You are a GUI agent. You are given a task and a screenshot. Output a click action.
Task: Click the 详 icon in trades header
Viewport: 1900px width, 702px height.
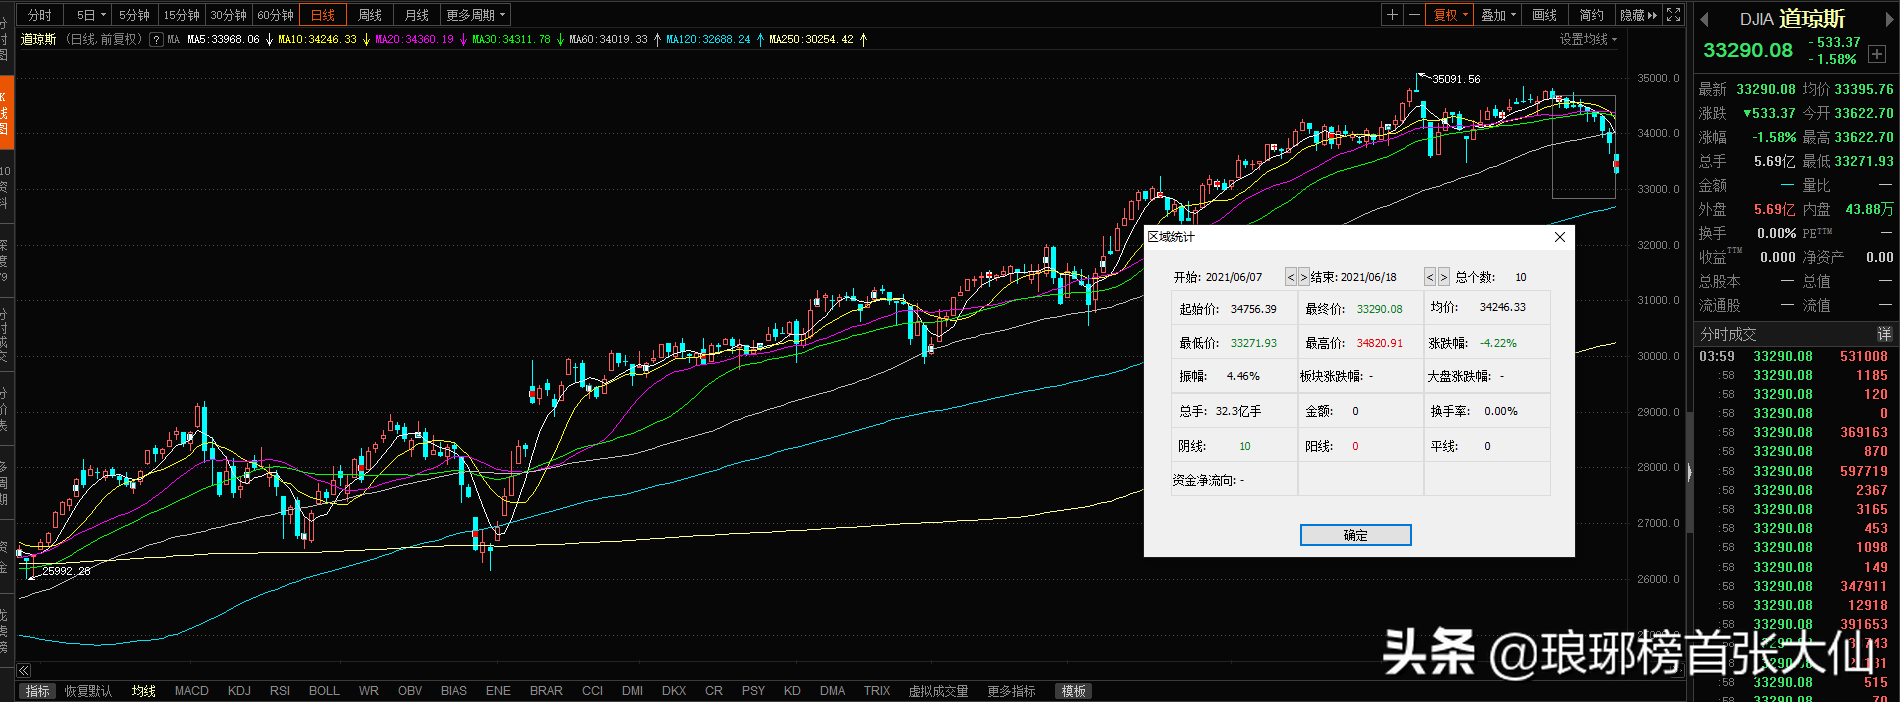tap(1884, 334)
